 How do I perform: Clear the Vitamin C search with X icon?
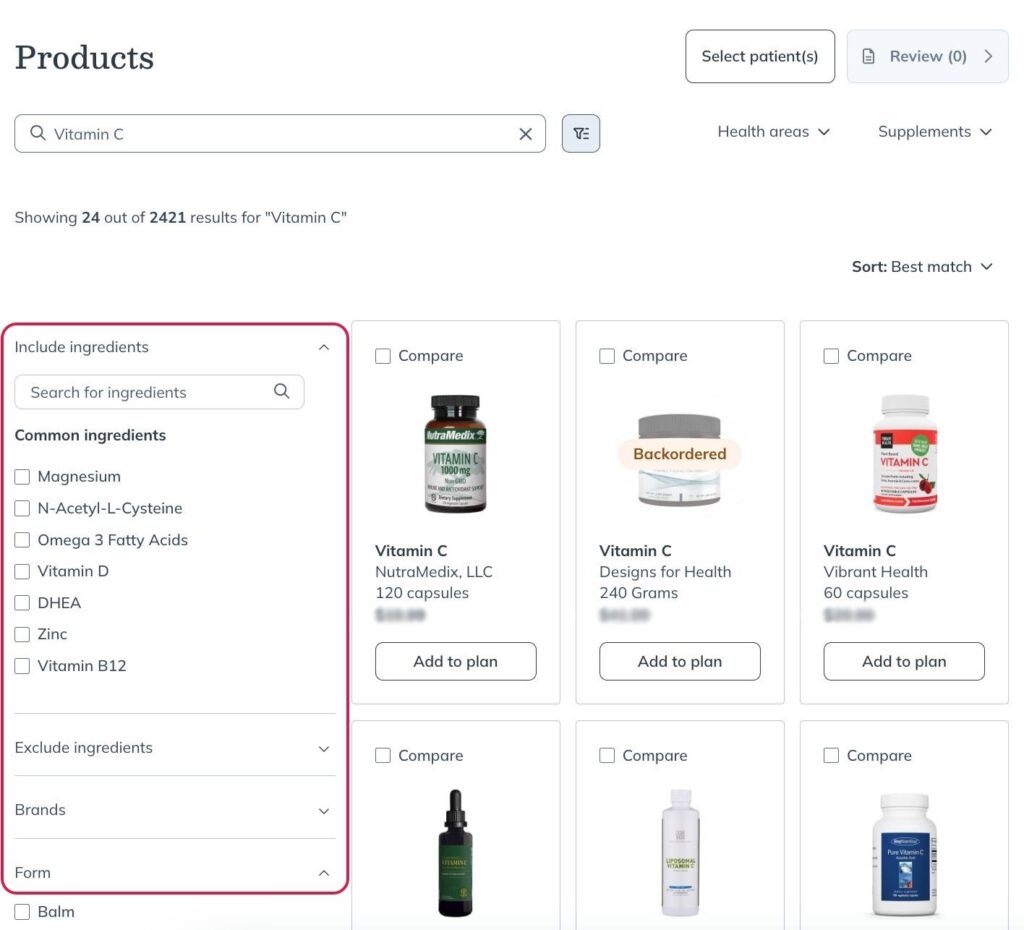point(525,134)
